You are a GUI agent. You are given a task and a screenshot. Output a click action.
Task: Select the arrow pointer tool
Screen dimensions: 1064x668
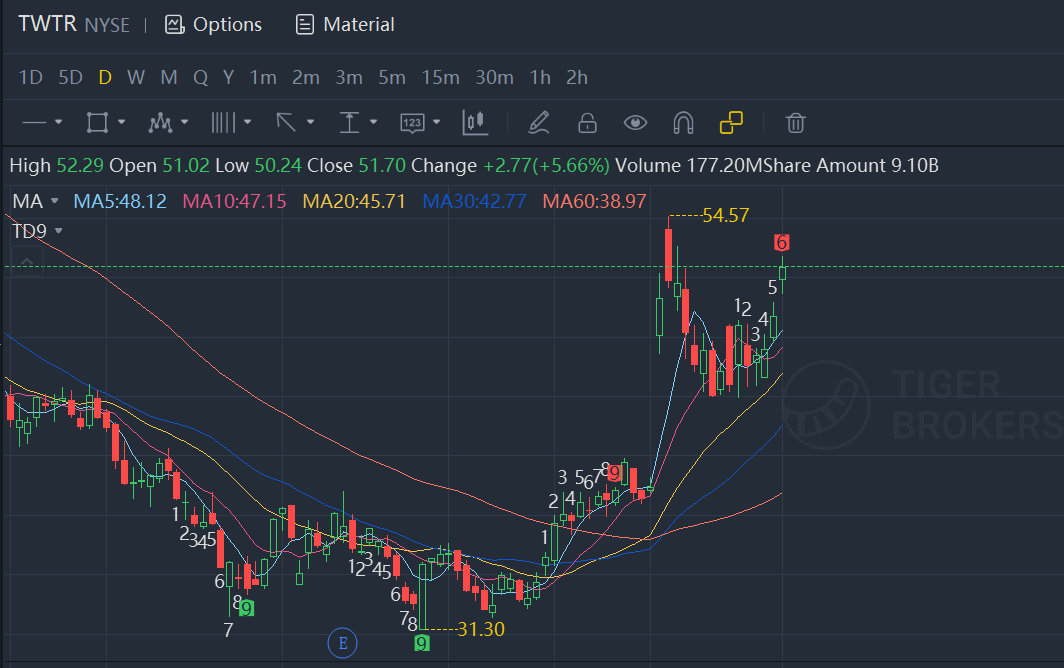coord(286,123)
